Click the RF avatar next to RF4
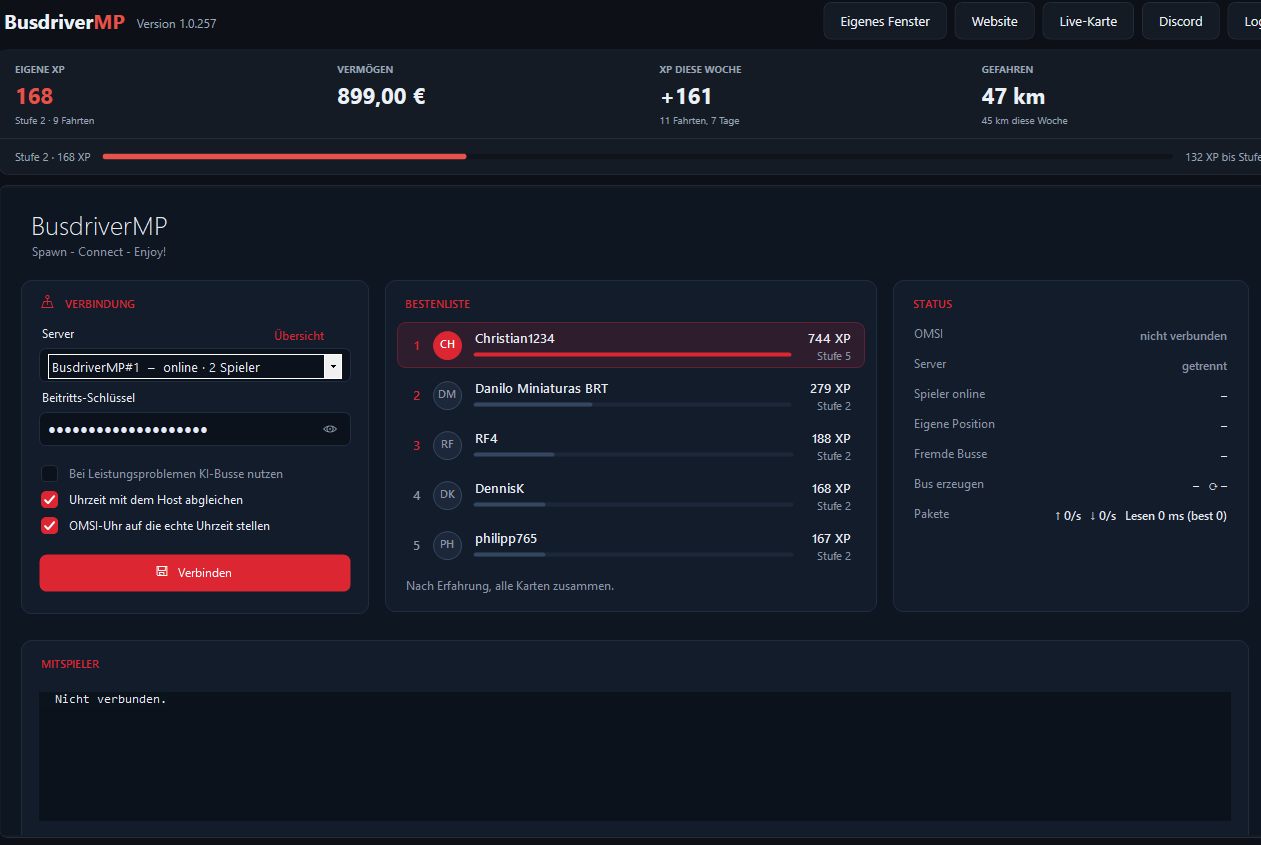 (x=447, y=445)
